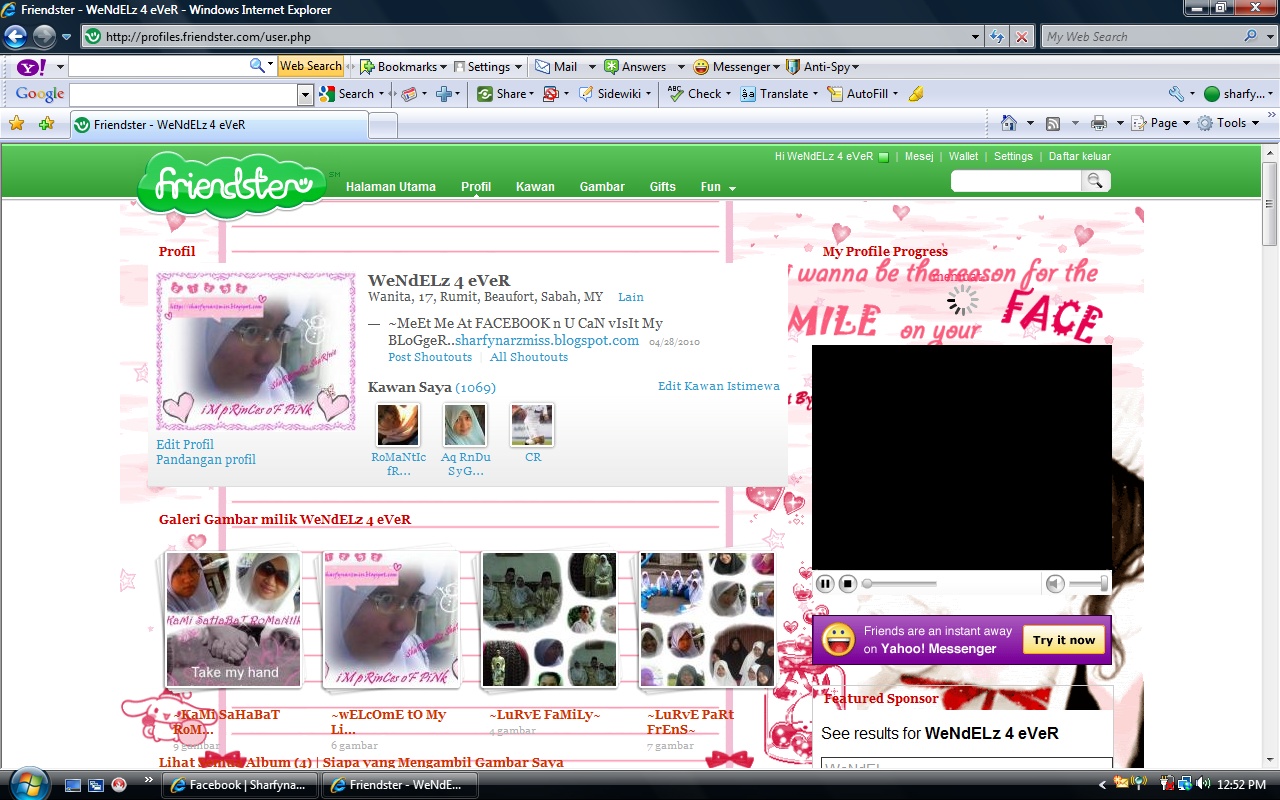The image size is (1280, 800).
Task: Open friend CR's profile thumbnail
Action: [532, 425]
